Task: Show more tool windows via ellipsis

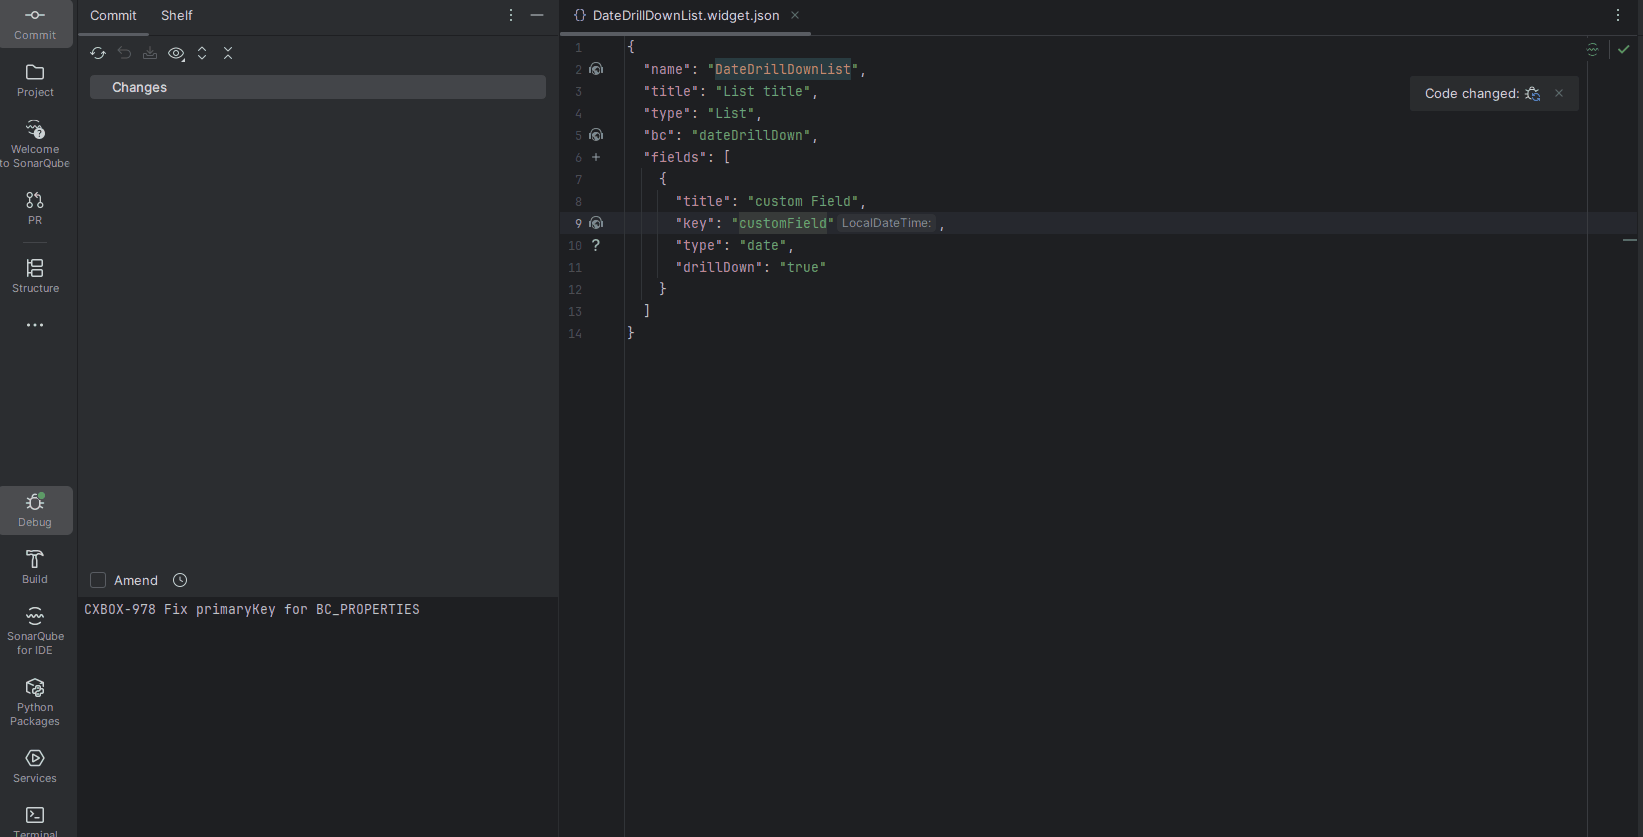Action: pos(35,325)
